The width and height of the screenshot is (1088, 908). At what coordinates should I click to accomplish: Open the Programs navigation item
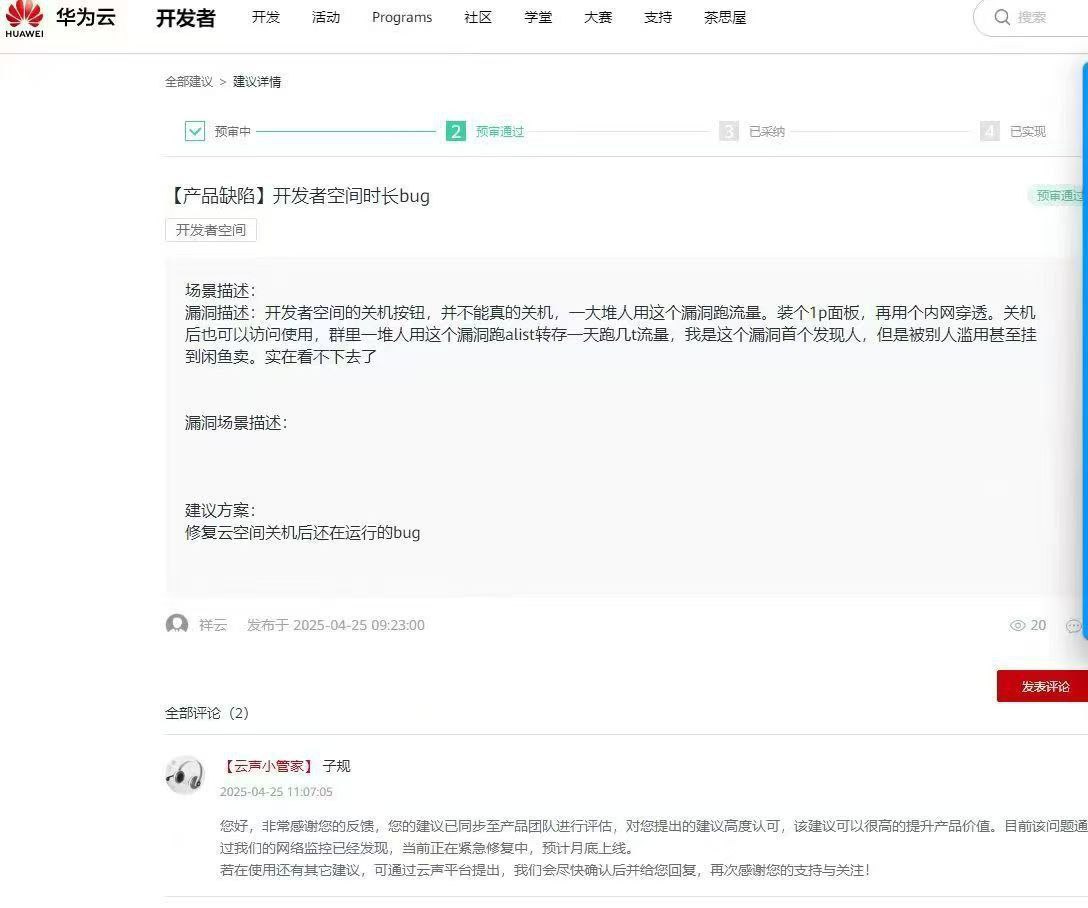pyautogui.click(x=402, y=17)
